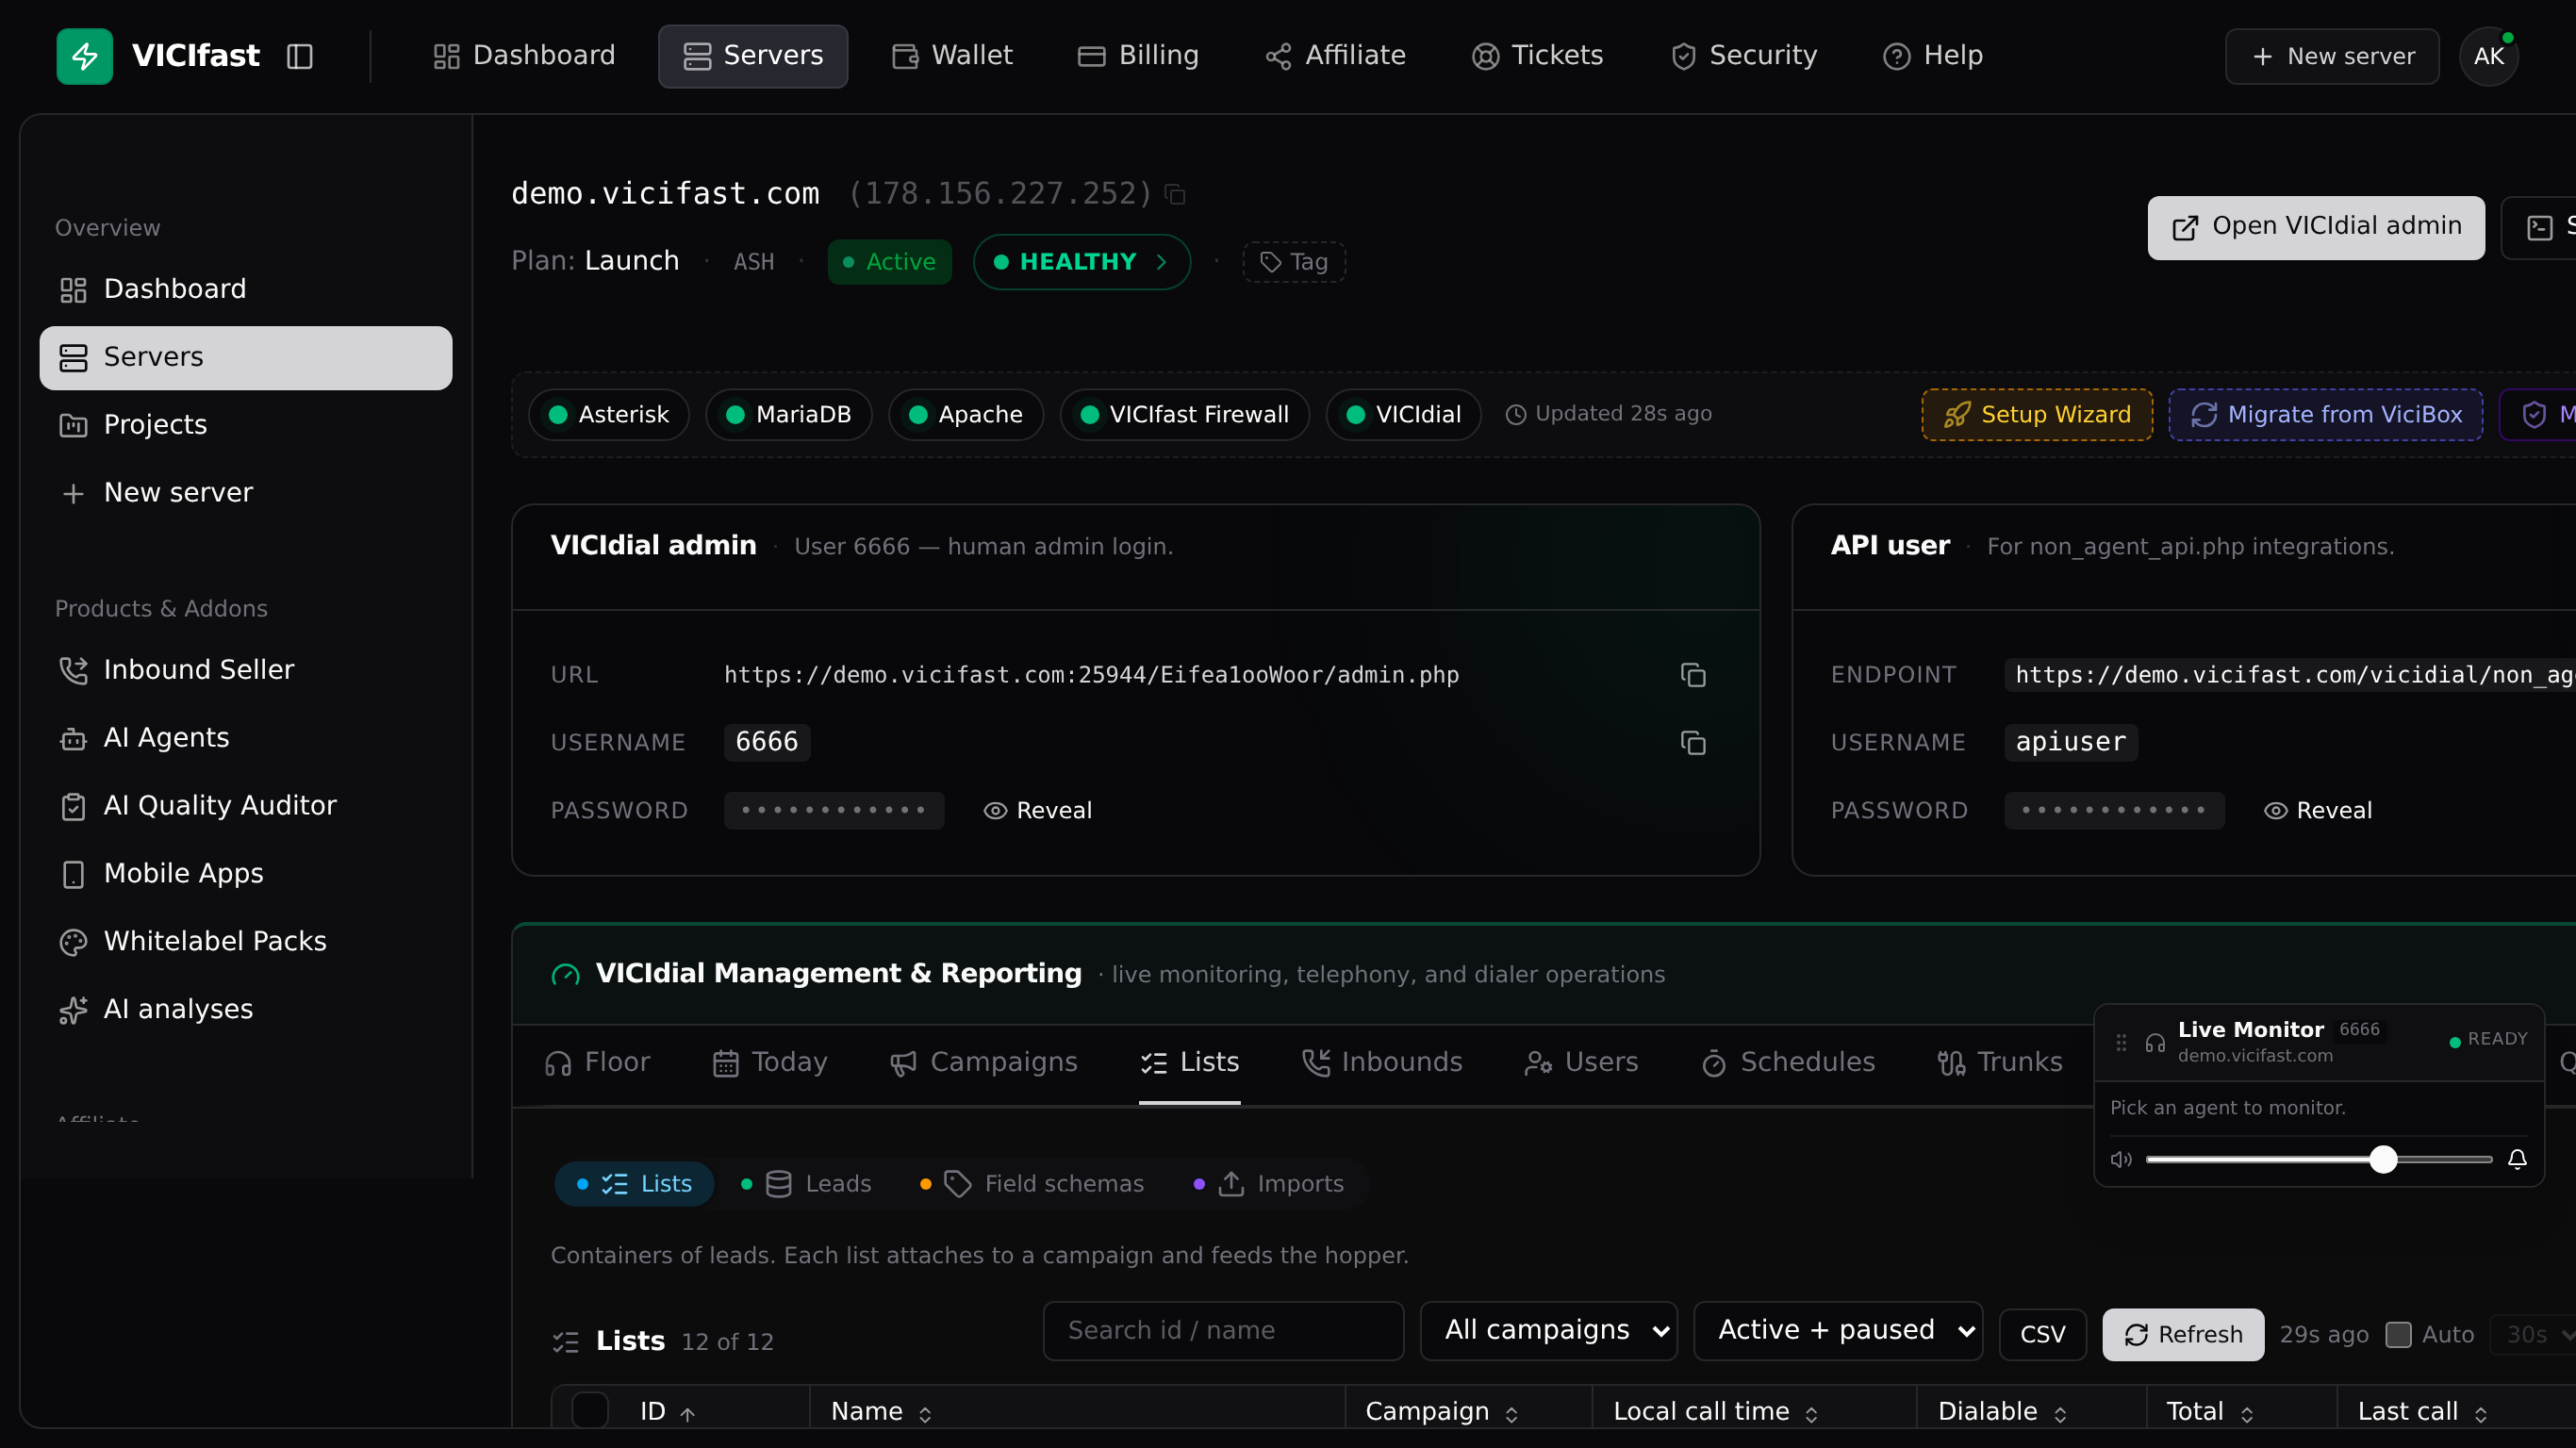The width and height of the screenshot is (2576, 1448).
Task: Click the Live Monitor volume speaker icon
Action: click(2121, 1159)
